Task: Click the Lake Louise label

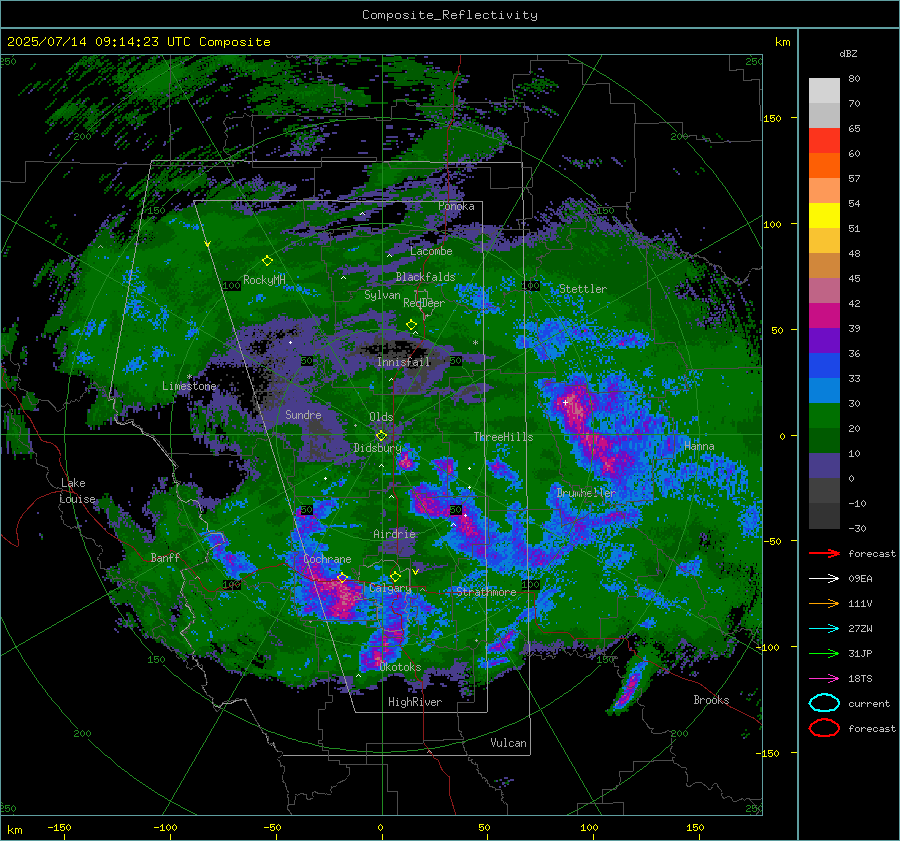Action: click(x=77, y=491)
